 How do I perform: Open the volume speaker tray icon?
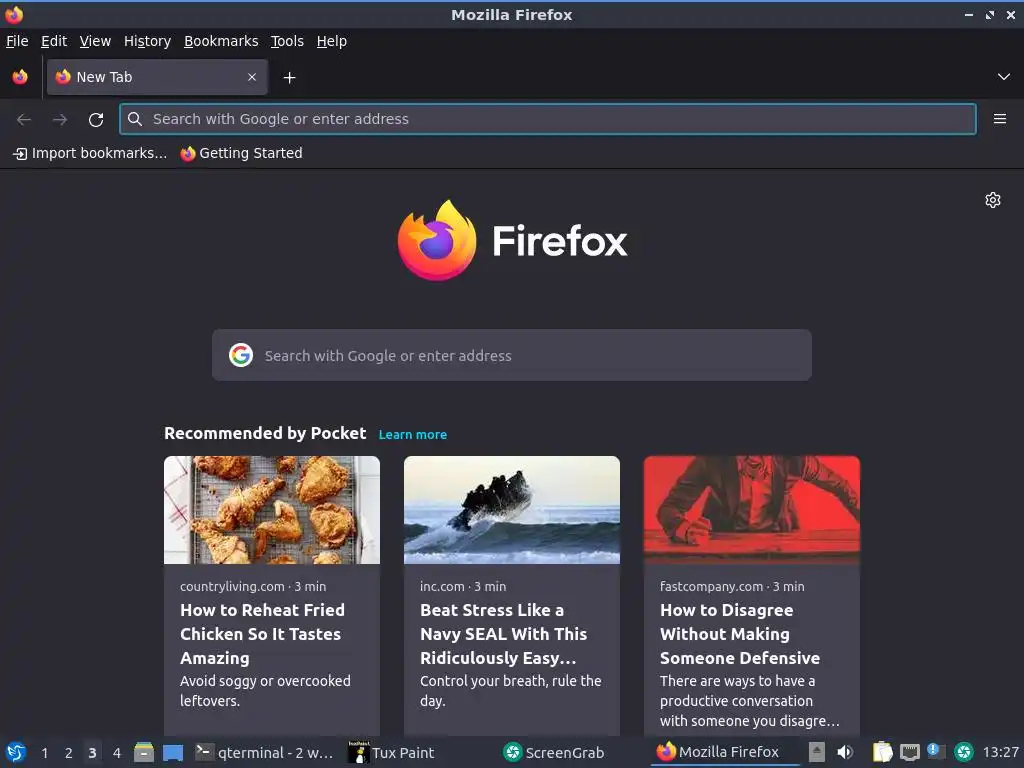tap(845, 752)
